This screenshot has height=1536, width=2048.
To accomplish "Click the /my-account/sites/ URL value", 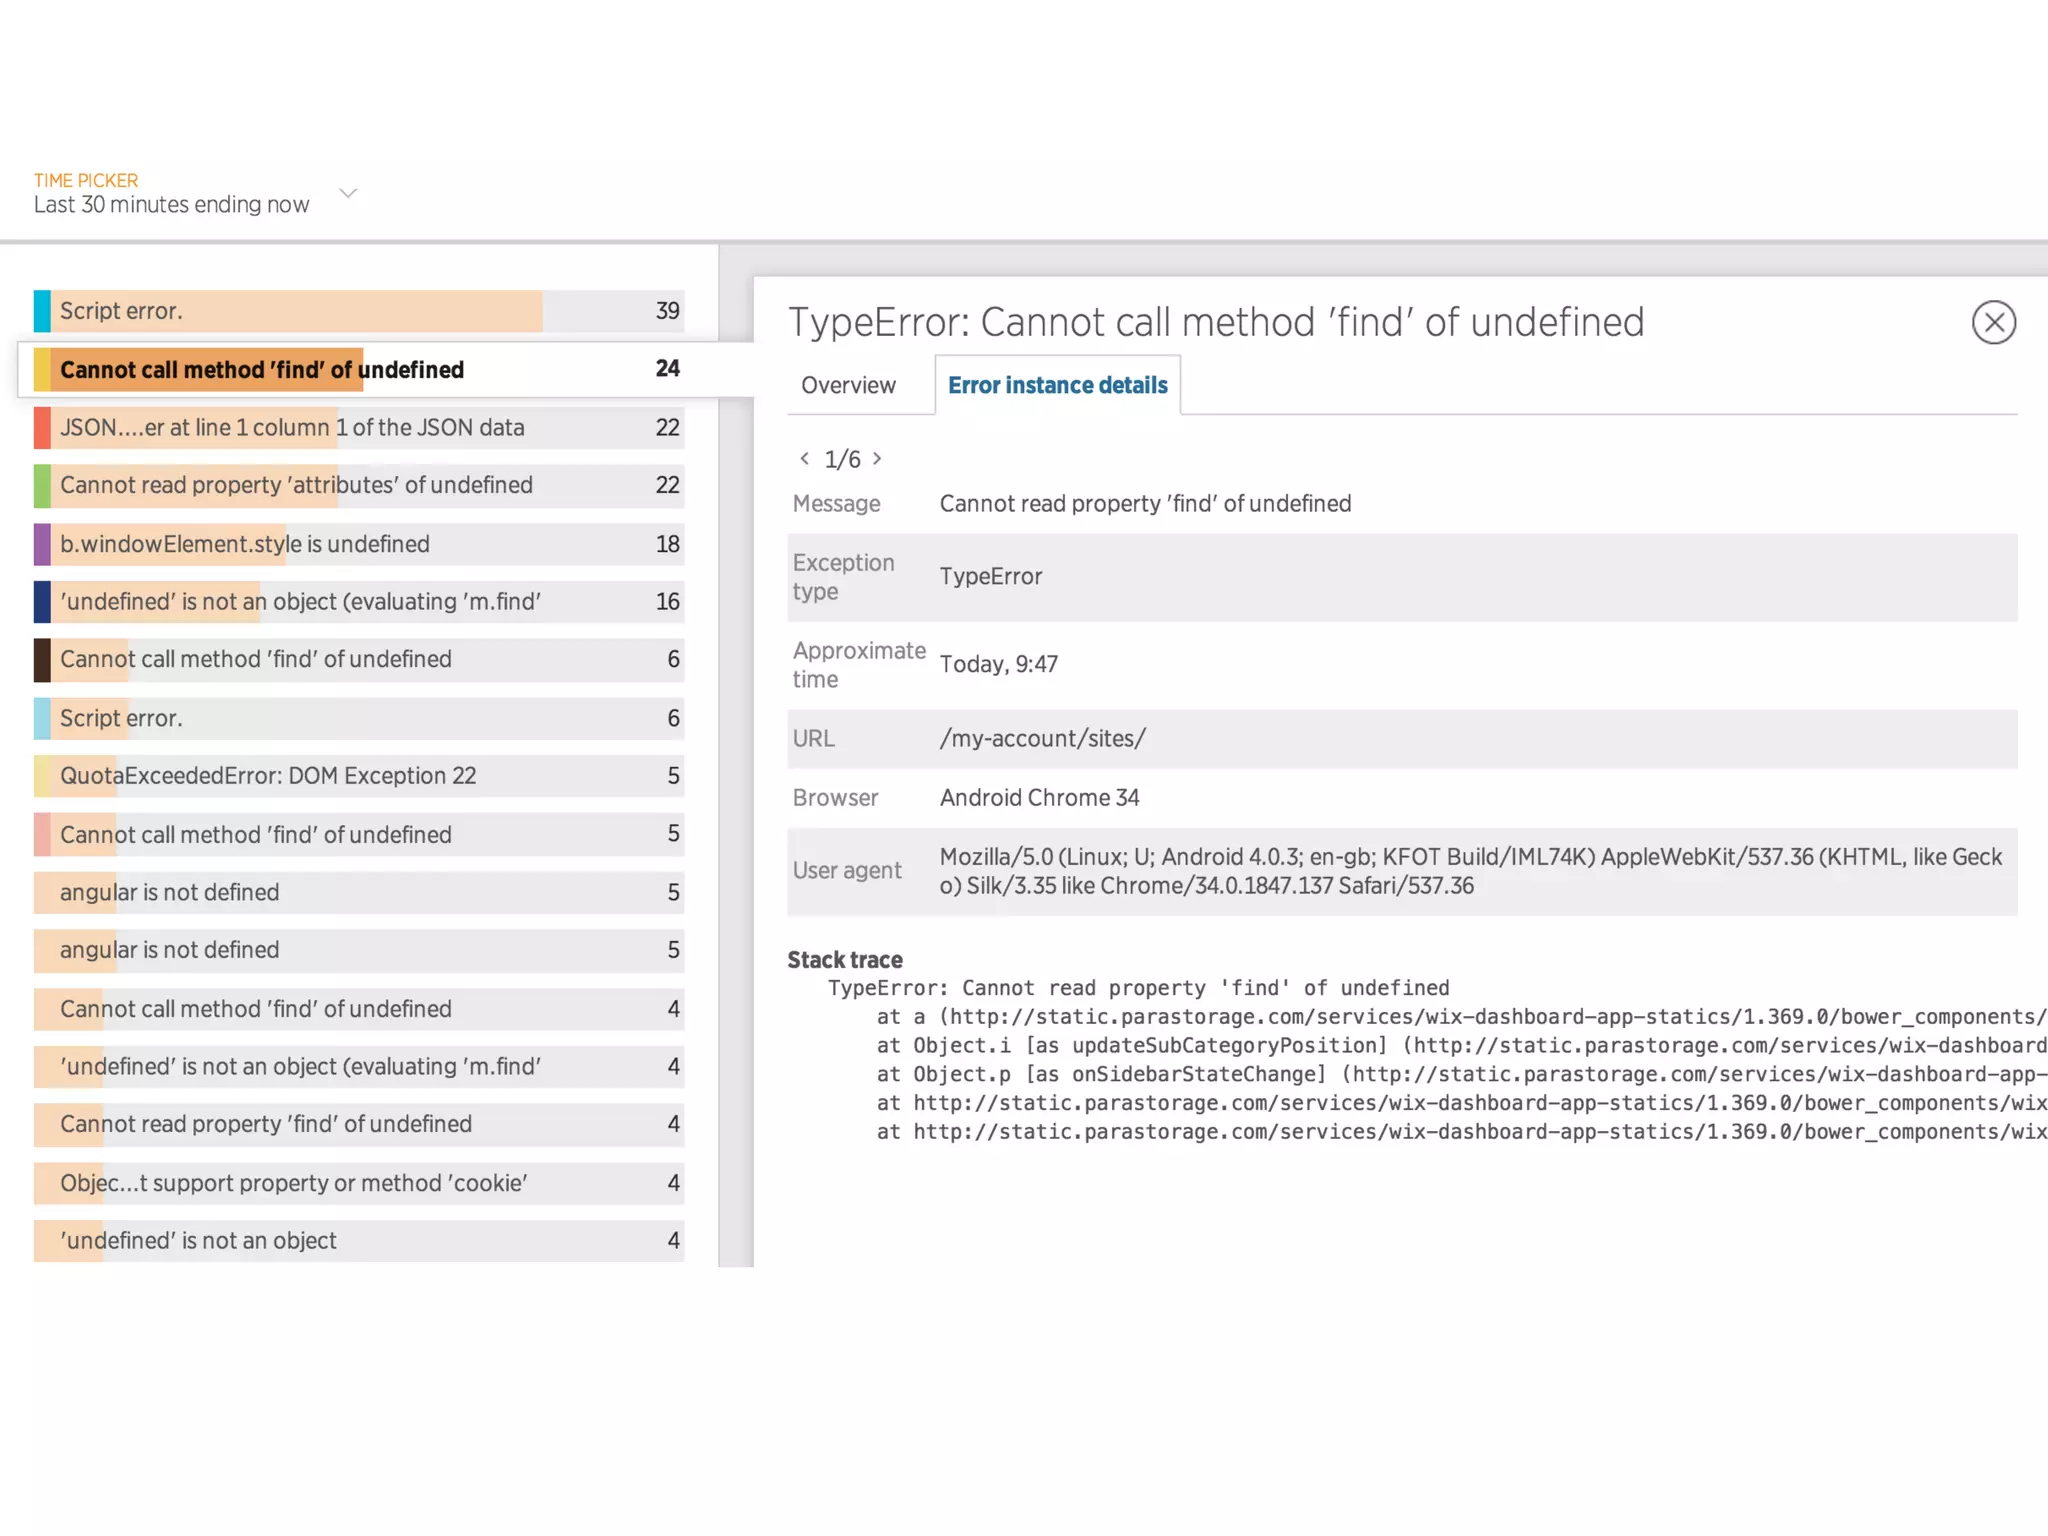I will [1042, 739].
